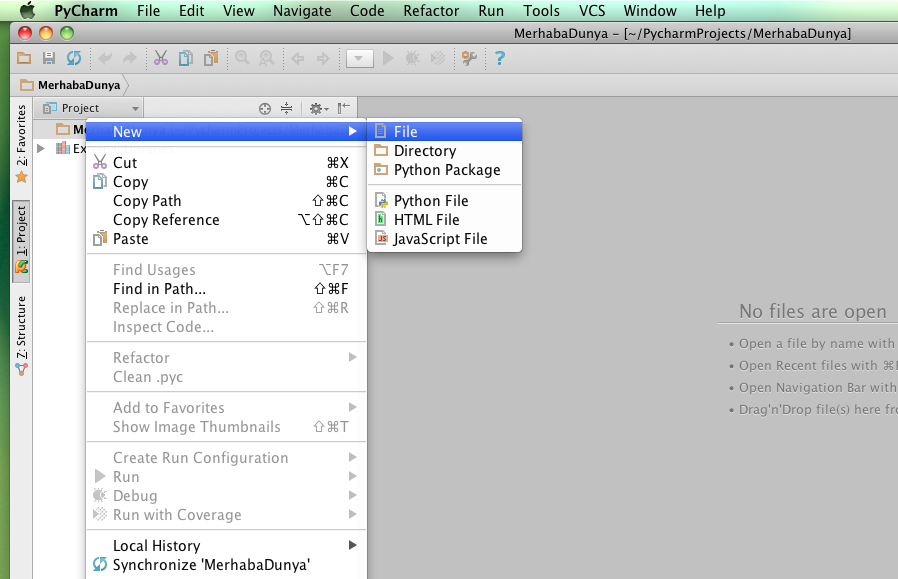898x579 pixels.
Task: Select the MerhabaDunya breadcrumb folder
Action: pyautogui.click(x=70, y=85)
